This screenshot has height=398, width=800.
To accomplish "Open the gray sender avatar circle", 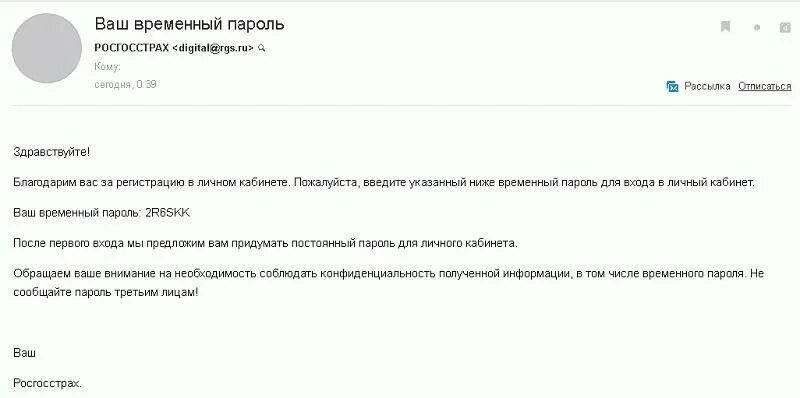I will coord(46,48).
